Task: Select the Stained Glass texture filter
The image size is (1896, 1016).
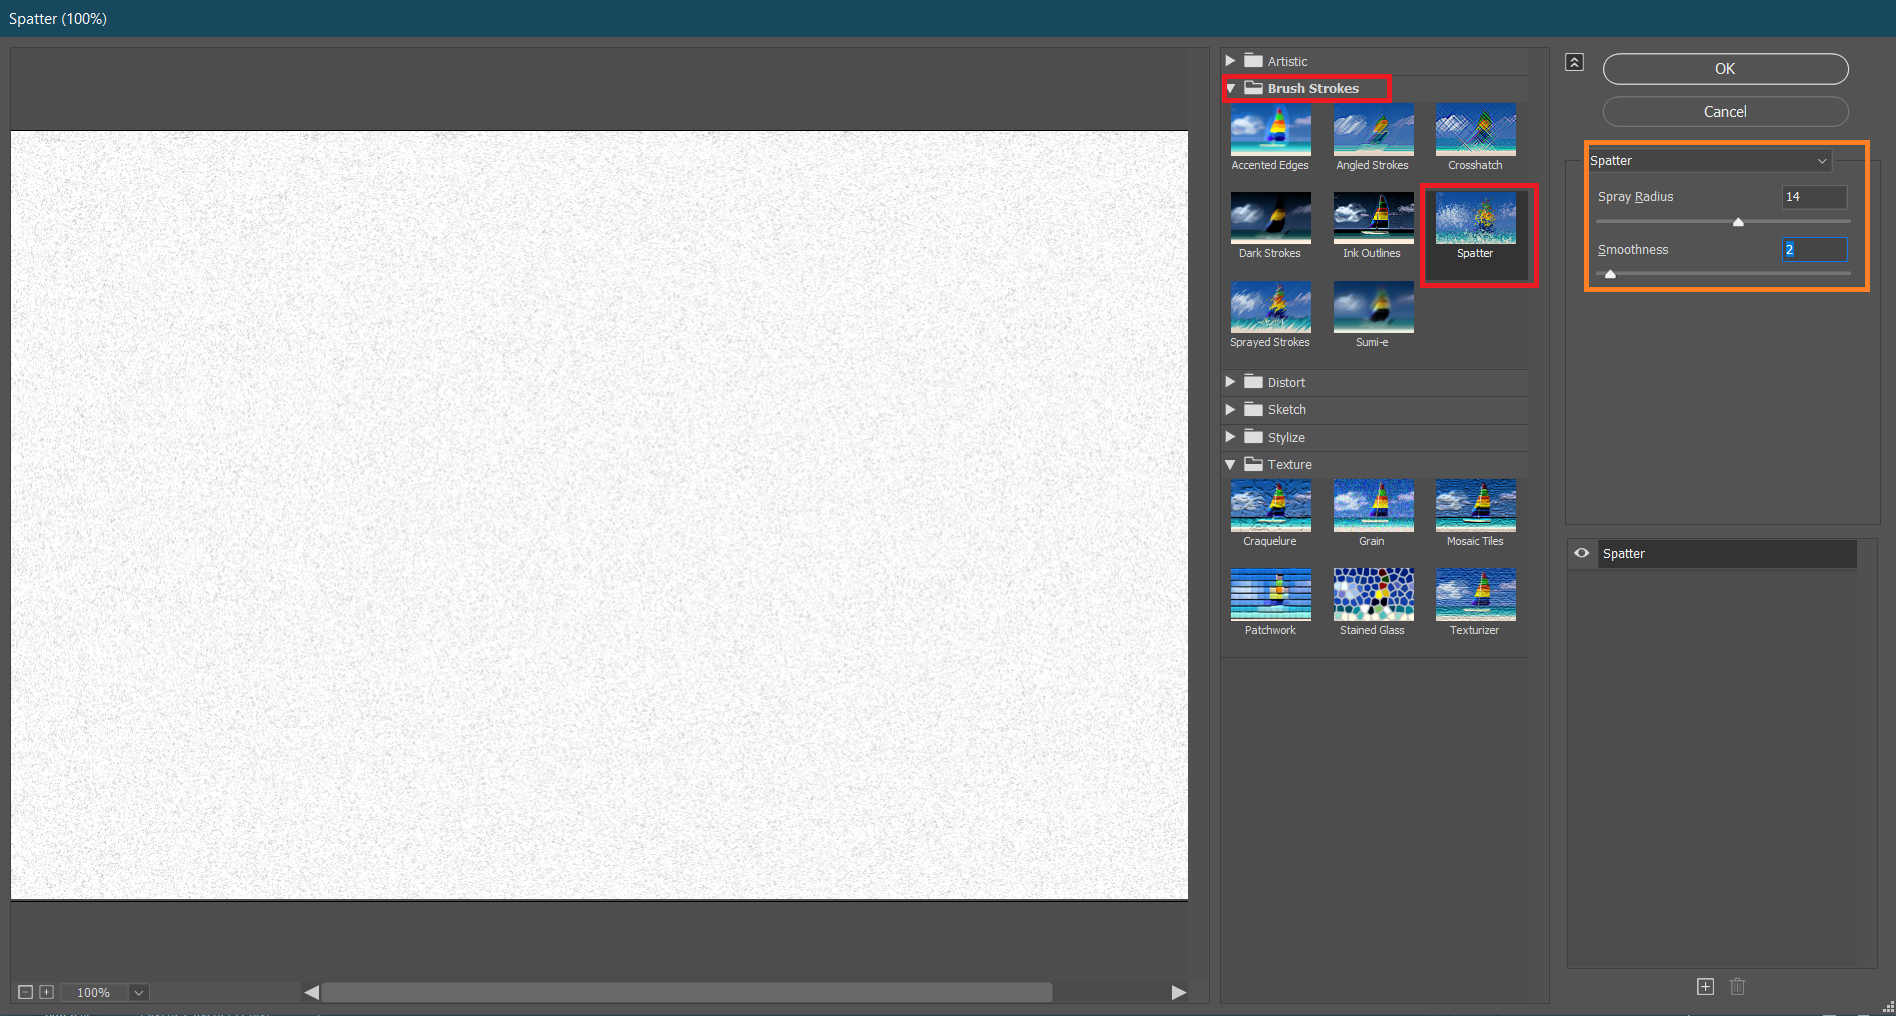Action: (1372, 595)
